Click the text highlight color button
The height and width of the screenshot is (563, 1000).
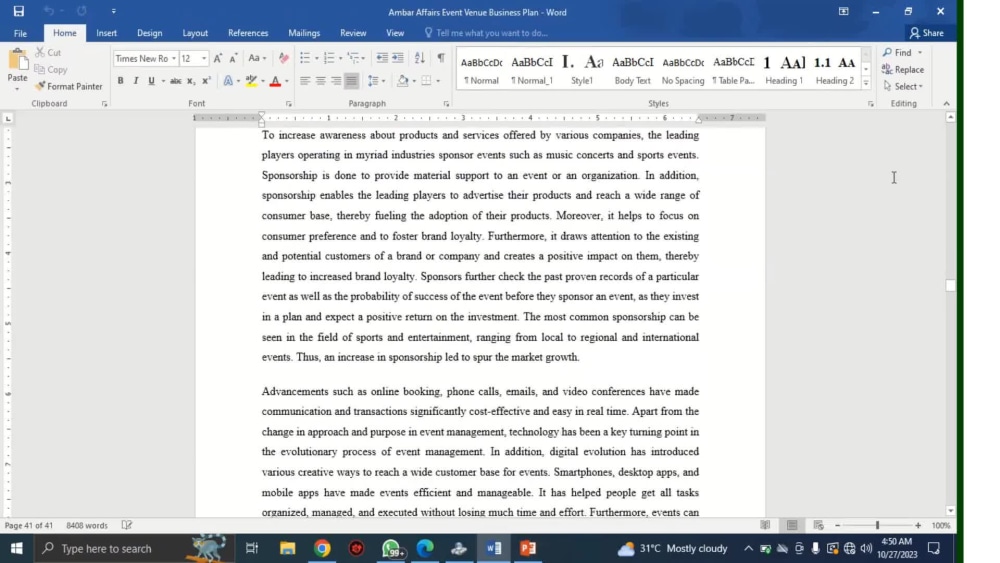pyautogui.click(x=251, y=81)
